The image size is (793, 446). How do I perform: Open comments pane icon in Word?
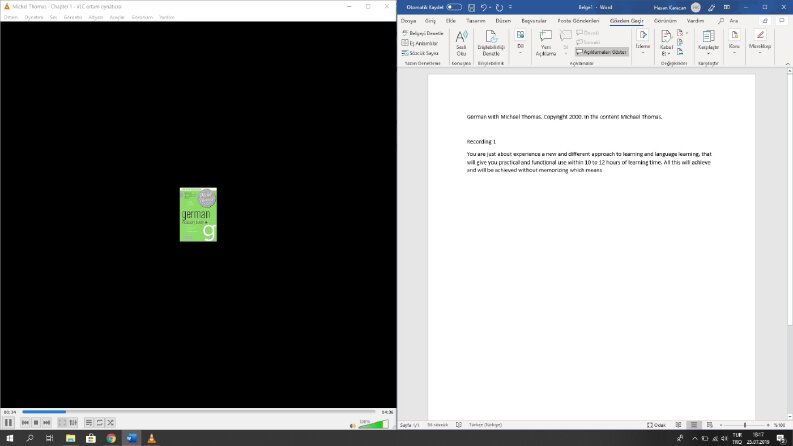coord(782,21)
